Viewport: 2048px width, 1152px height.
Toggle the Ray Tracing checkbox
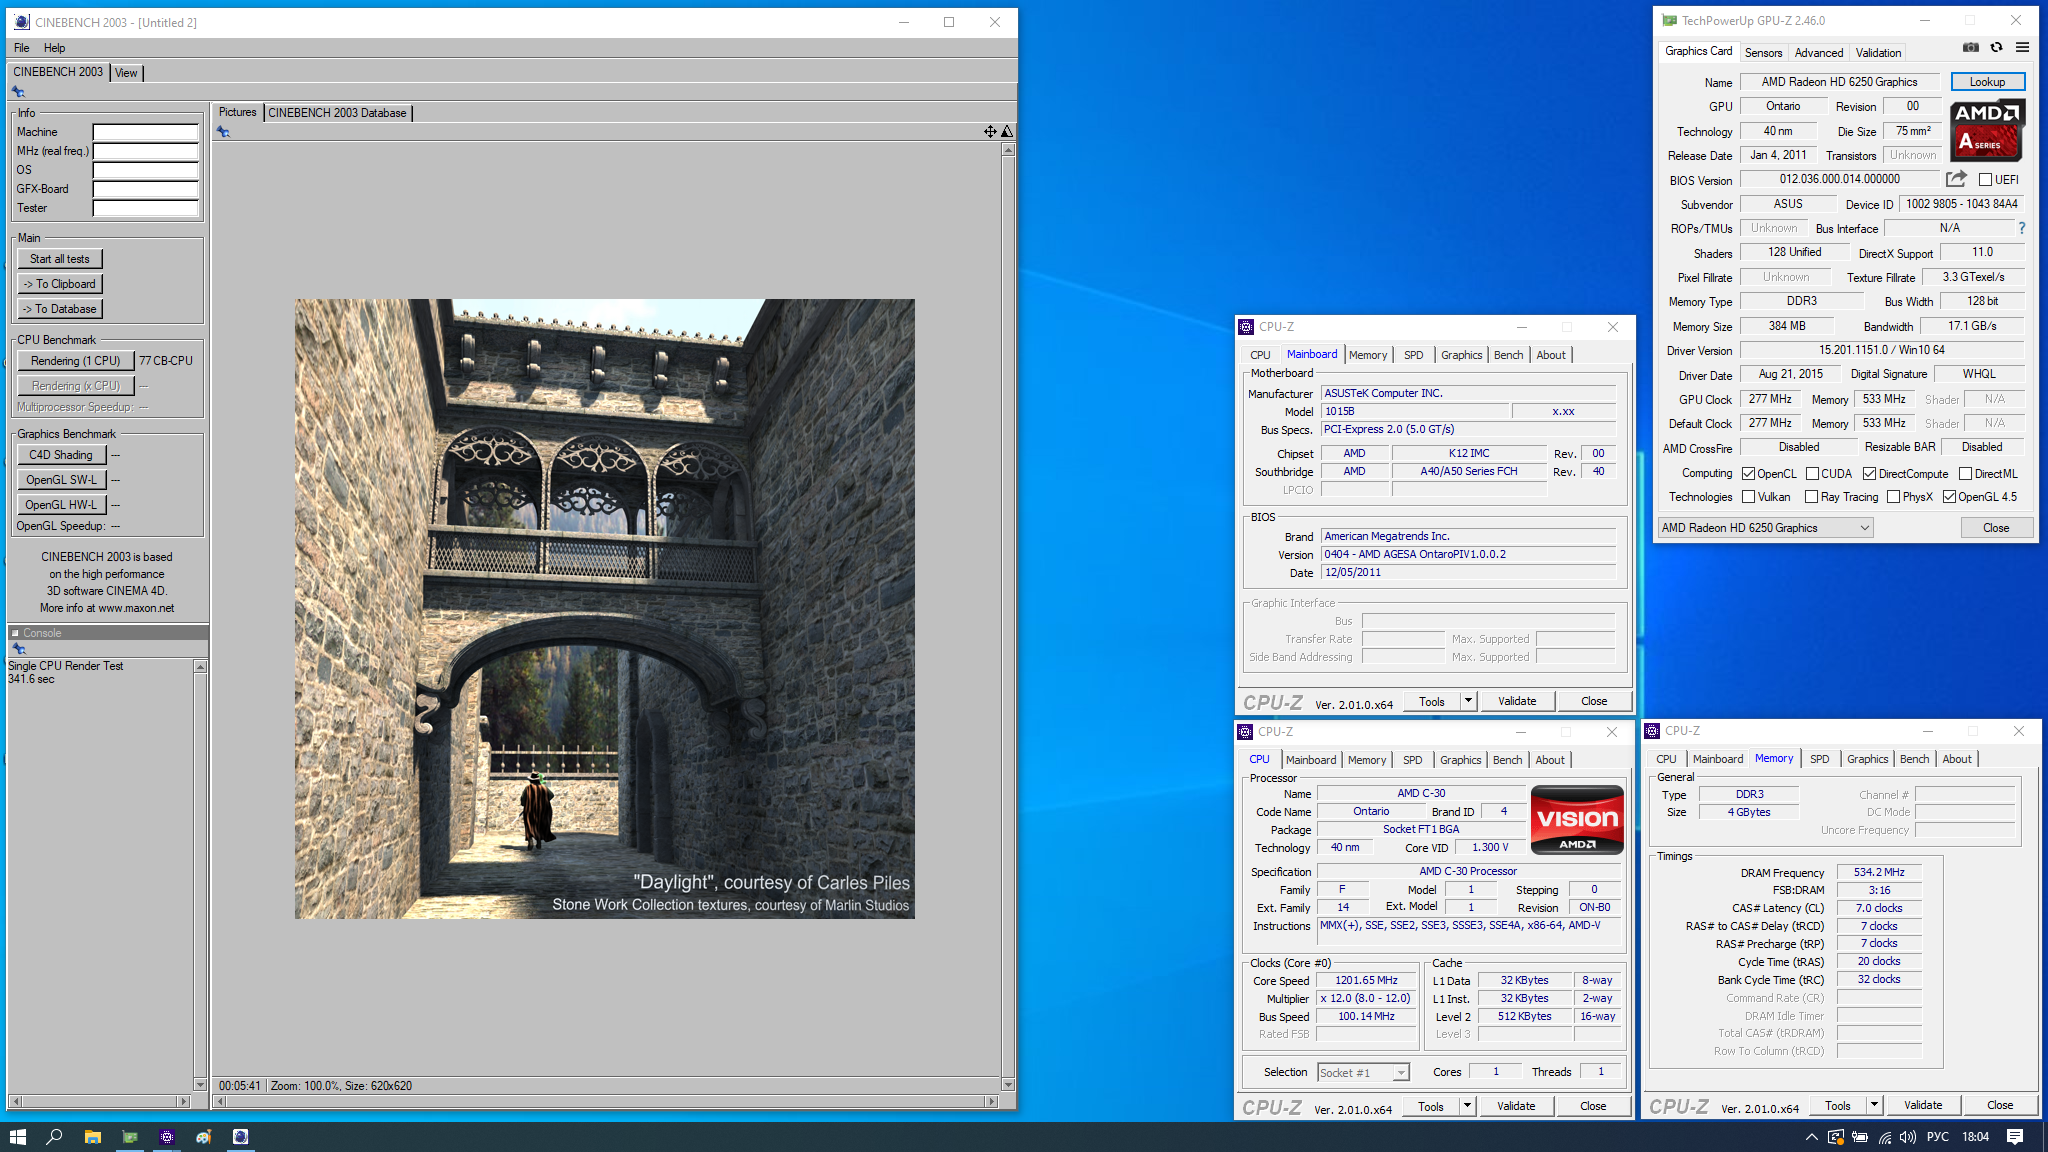click(x=1811, y=497)
